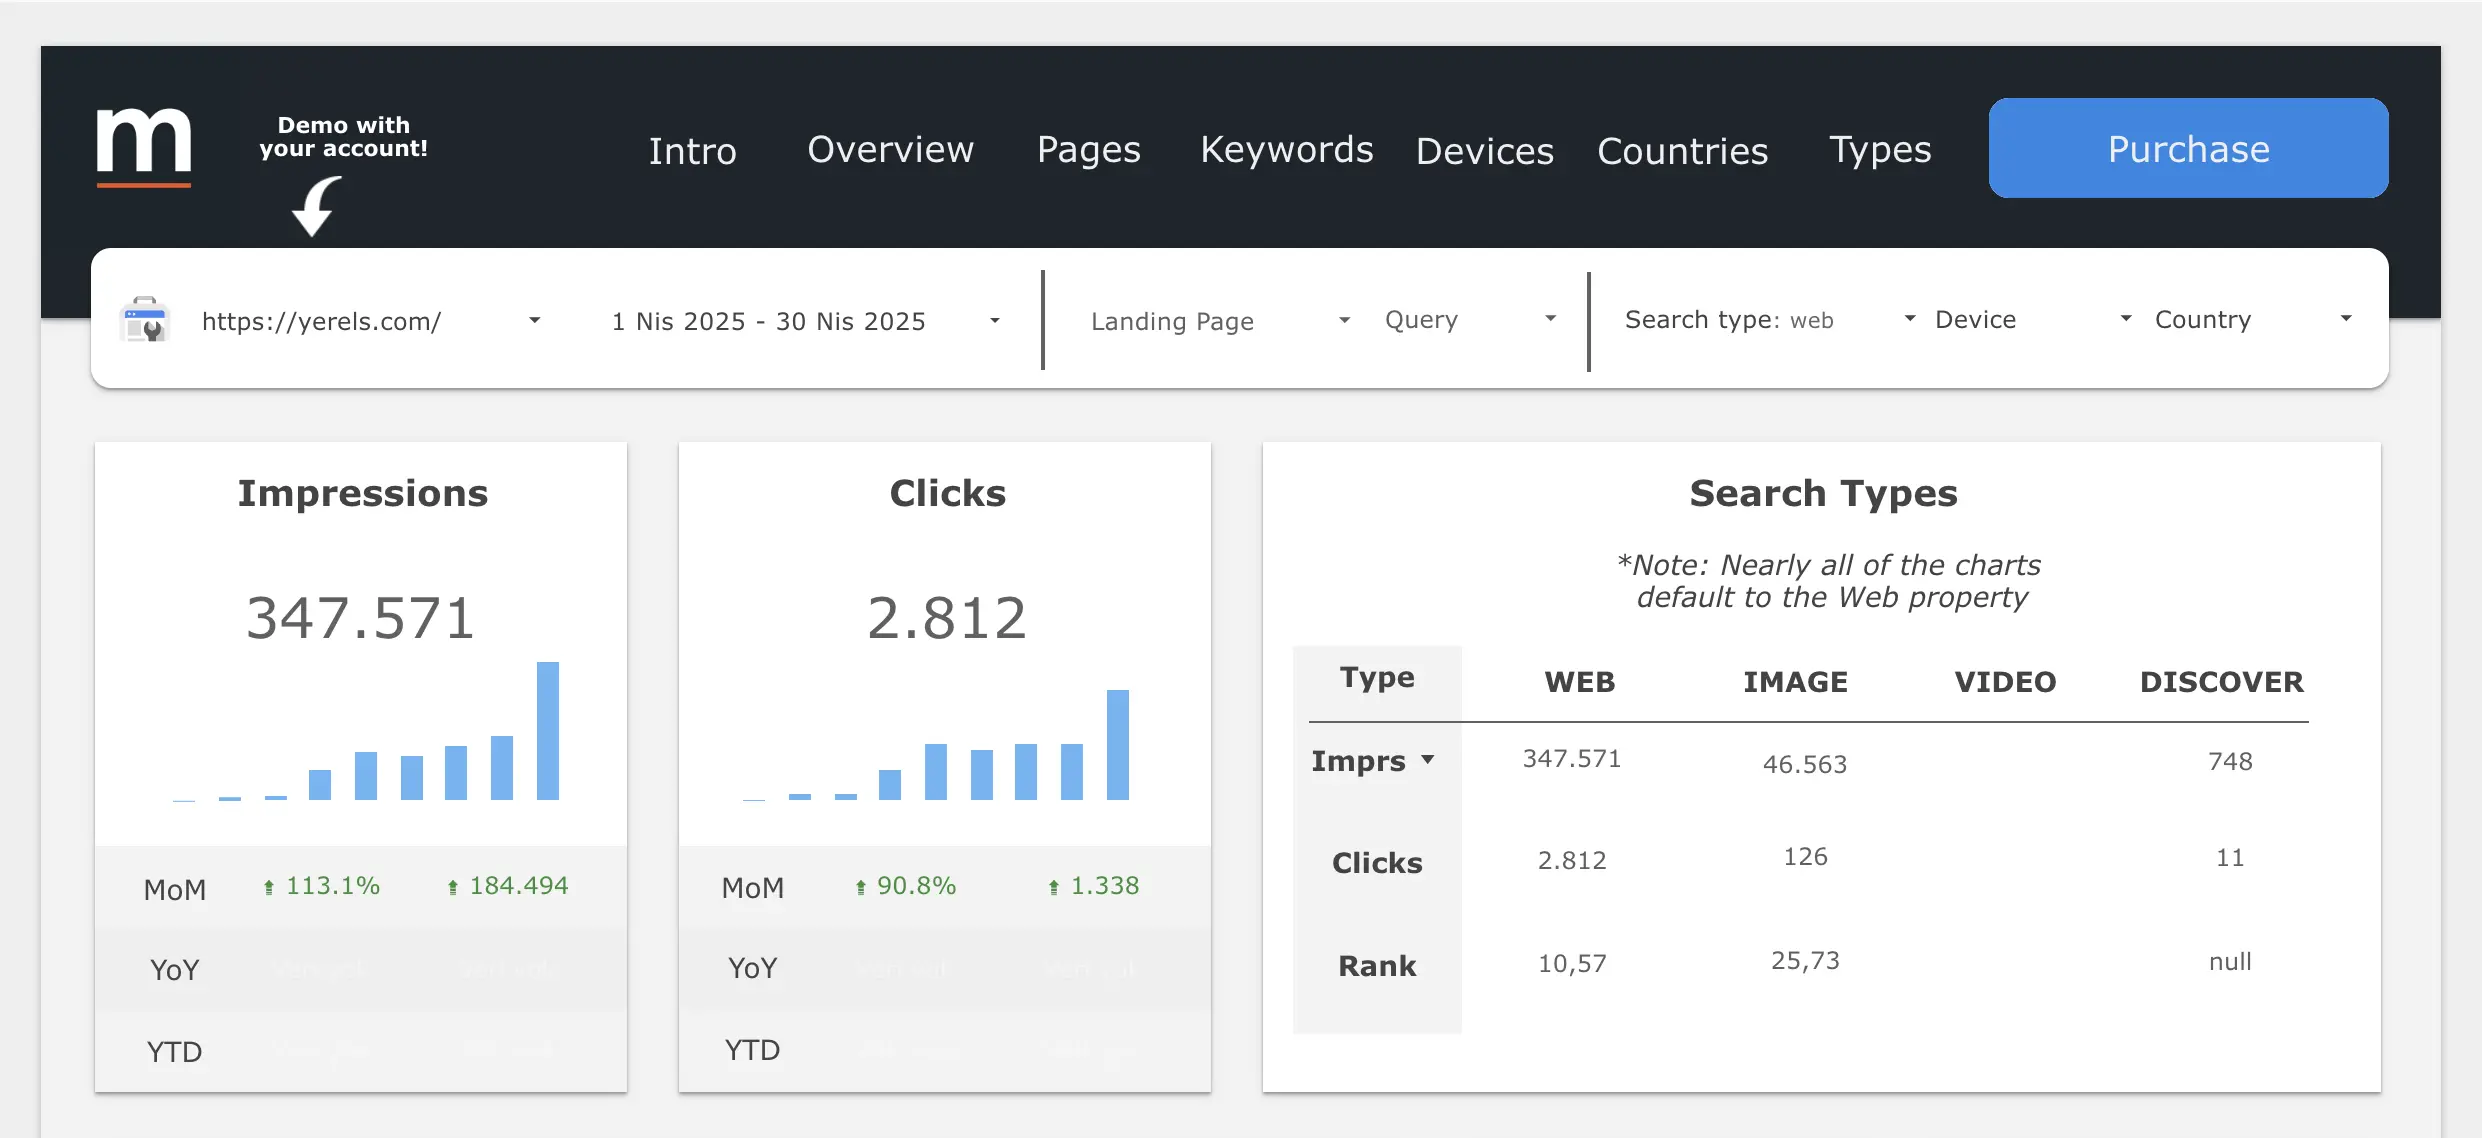This screenshot has height=1138, width=2482.
Task: Click tallest bar in Impressions chart
Action: (547, 730)
